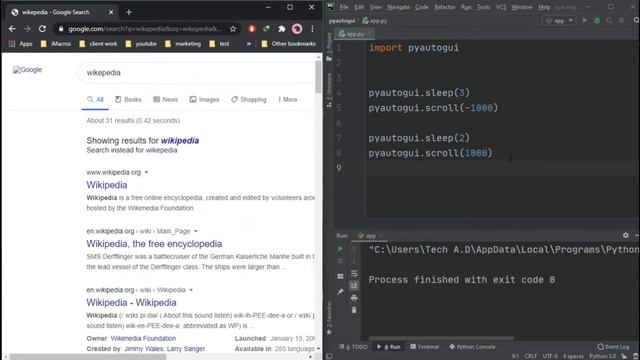Toggle soft-wrap in Run console
Image resolution: width=640 pixels, height=360 pixels.
click(x=354, y=273)
